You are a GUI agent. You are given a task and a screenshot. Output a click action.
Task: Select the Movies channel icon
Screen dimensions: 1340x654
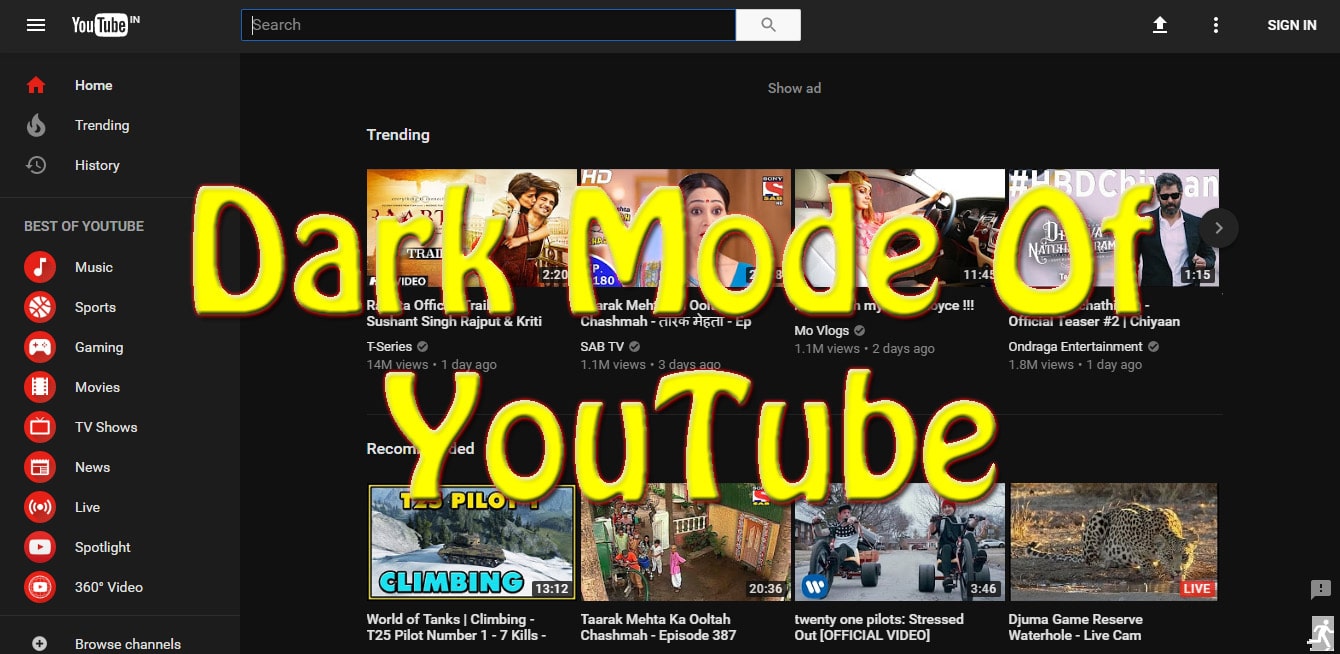click(40, 387)
